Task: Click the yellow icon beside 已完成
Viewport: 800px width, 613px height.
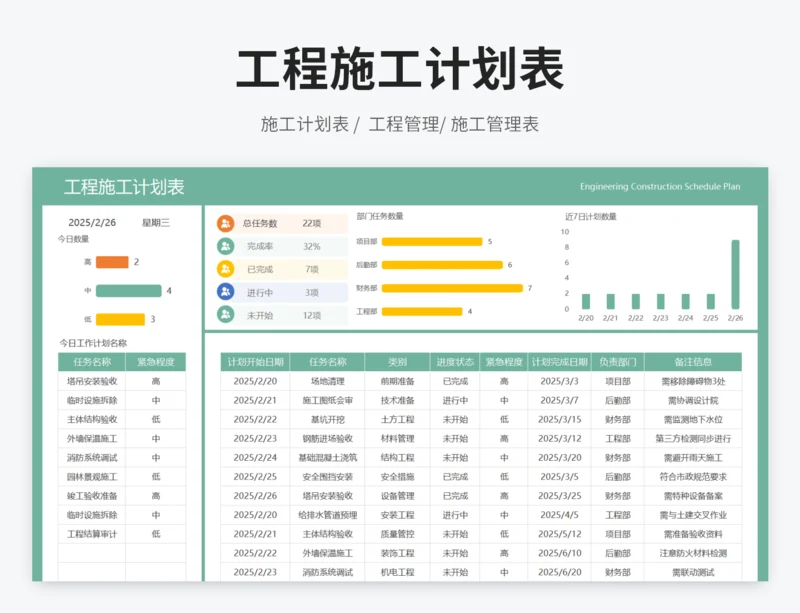Action: pyautogui.click(x=226, y=269)
